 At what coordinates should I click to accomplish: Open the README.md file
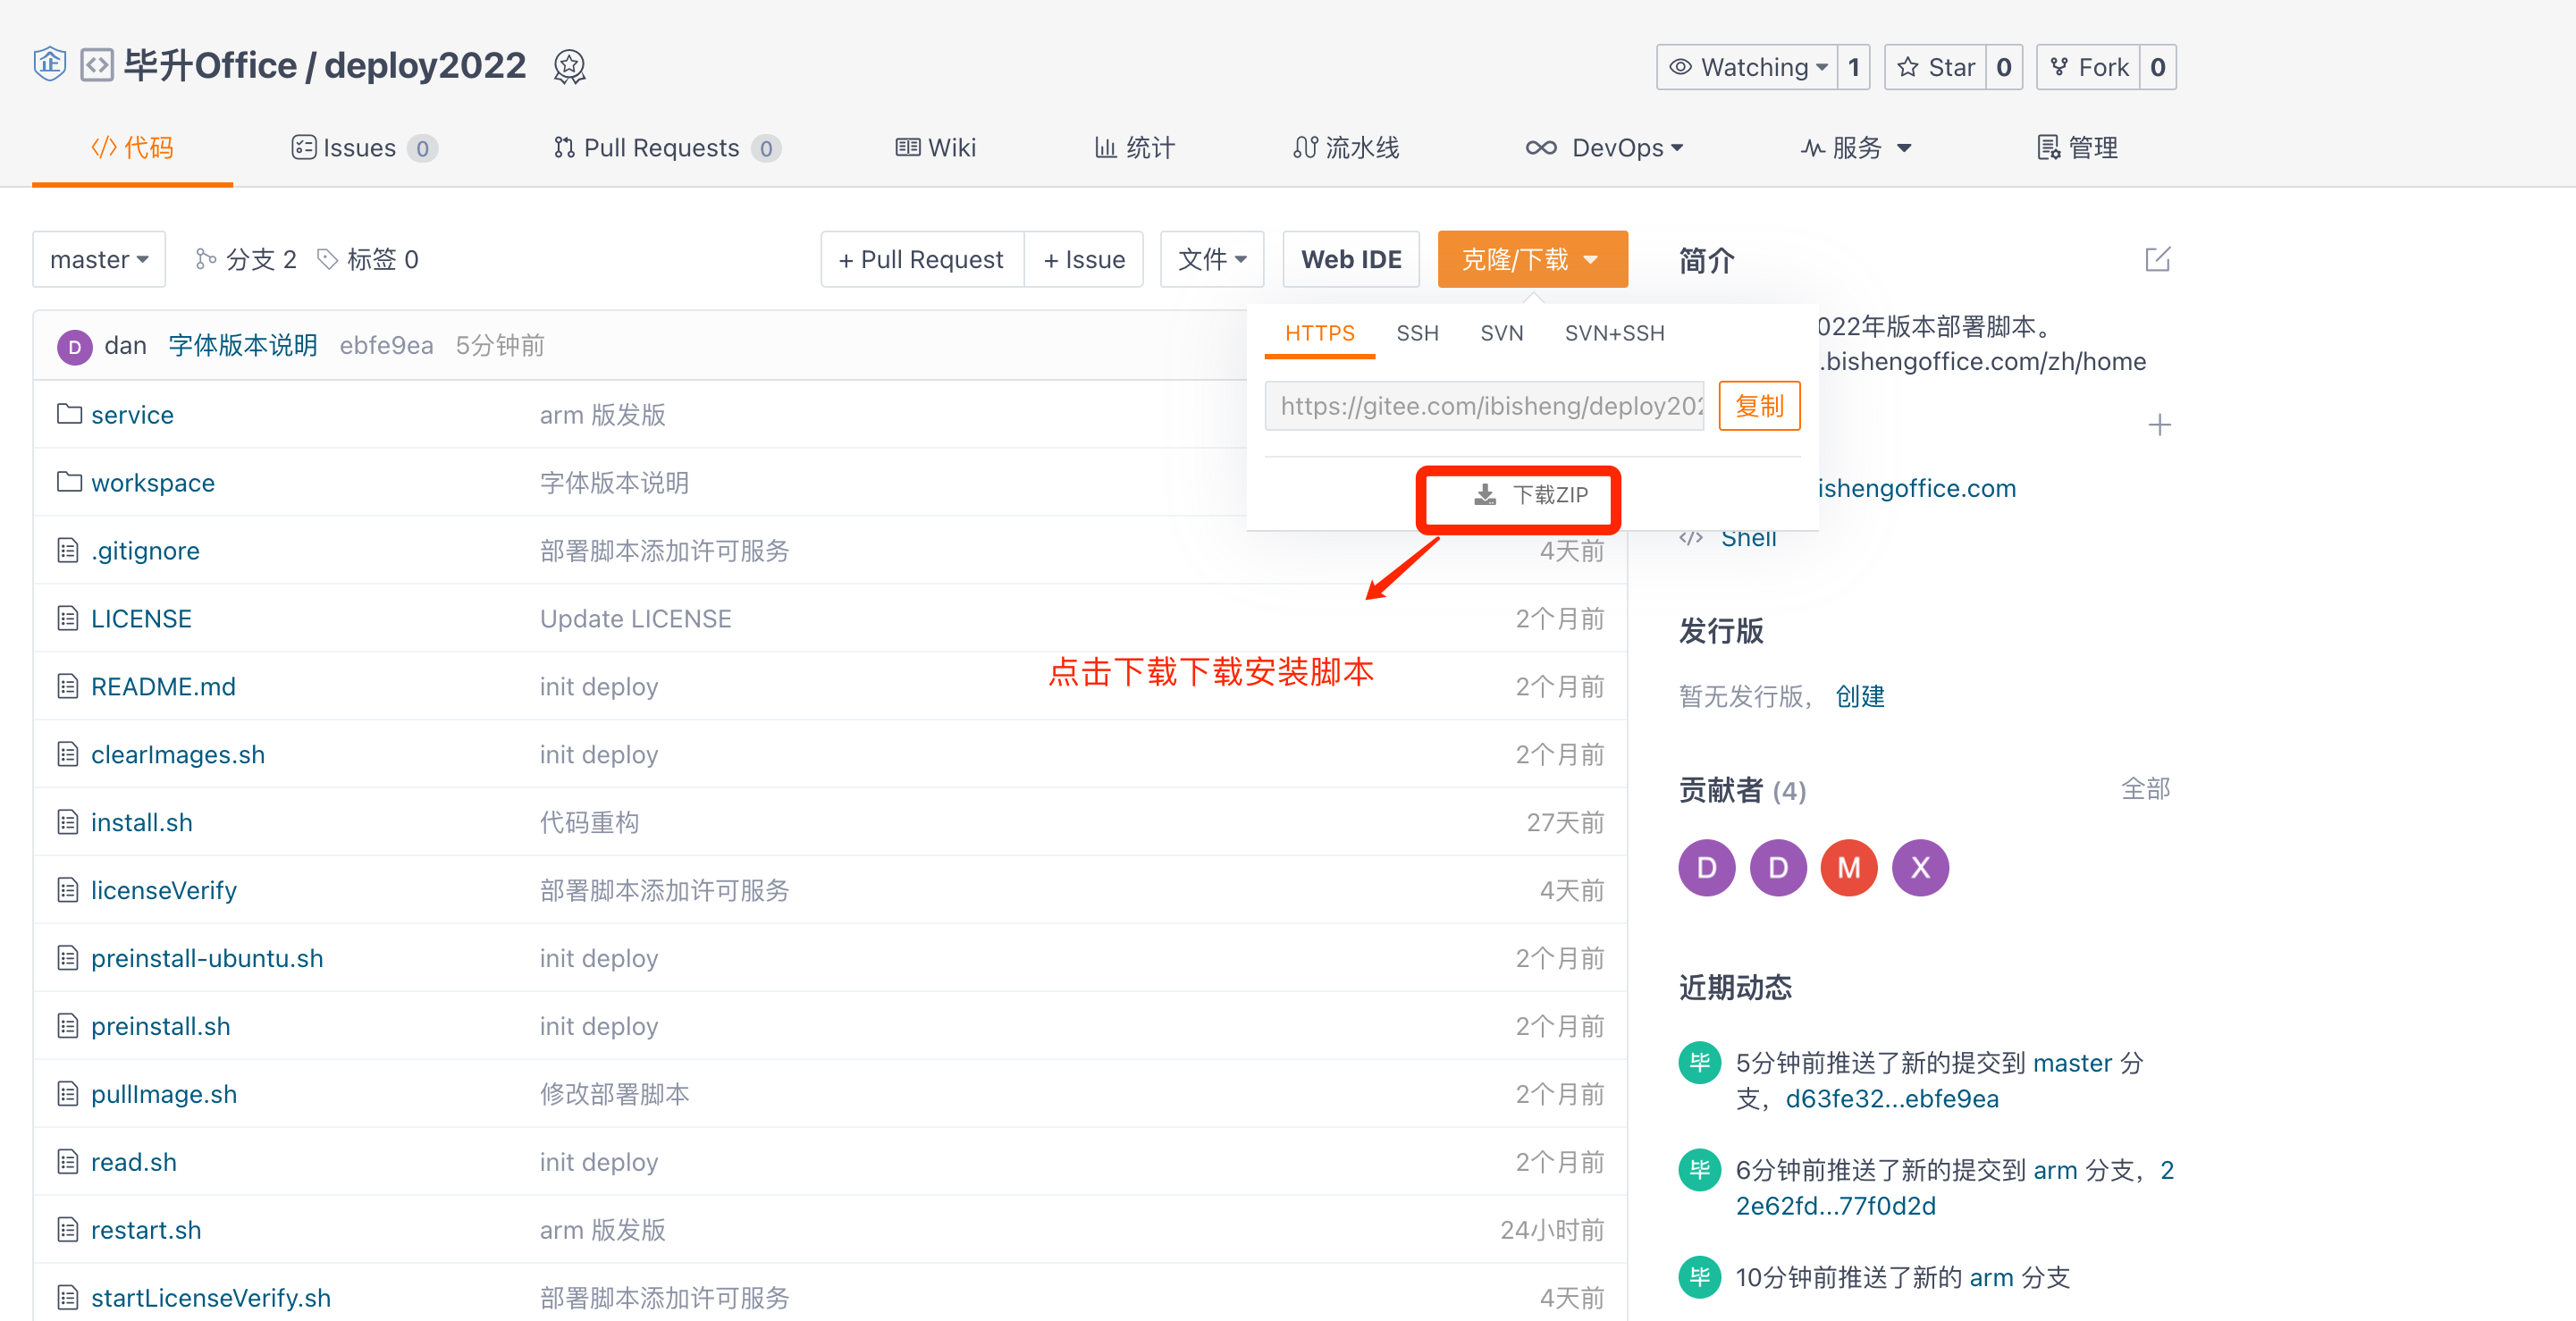(x=163, y=687)
